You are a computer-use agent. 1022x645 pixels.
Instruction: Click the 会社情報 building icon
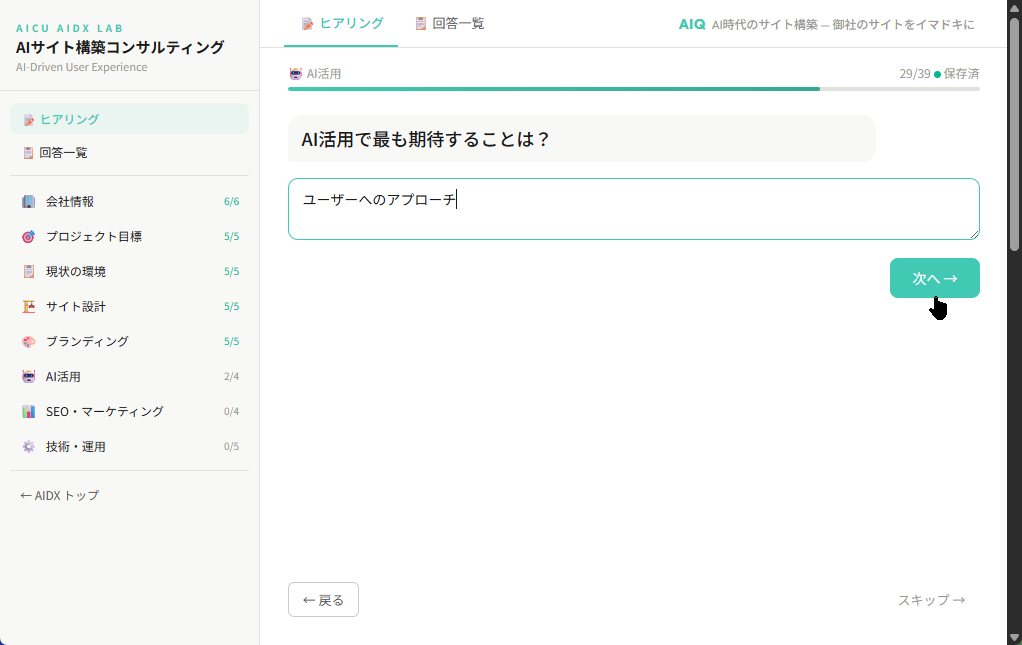[28, 201]
